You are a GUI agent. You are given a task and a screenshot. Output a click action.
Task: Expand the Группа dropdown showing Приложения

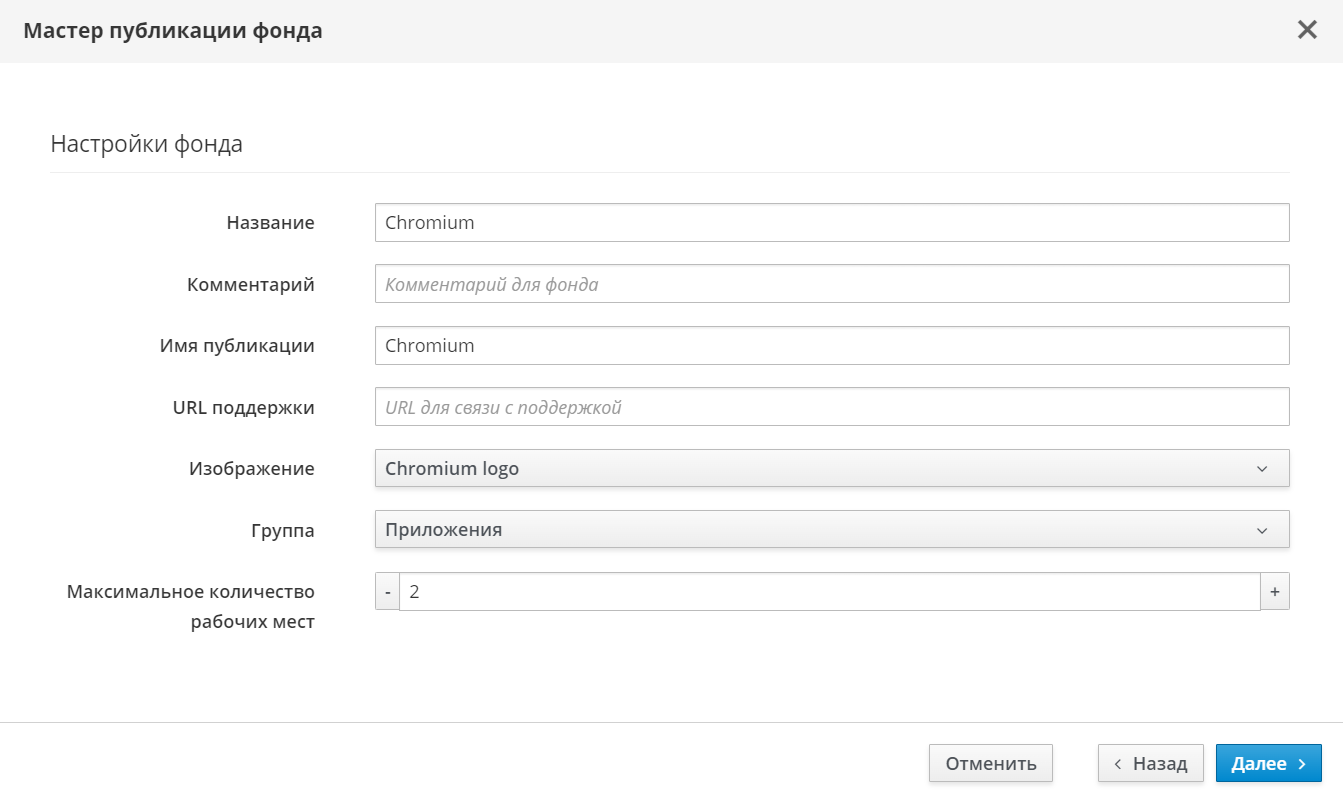click(x=831, y=530)
